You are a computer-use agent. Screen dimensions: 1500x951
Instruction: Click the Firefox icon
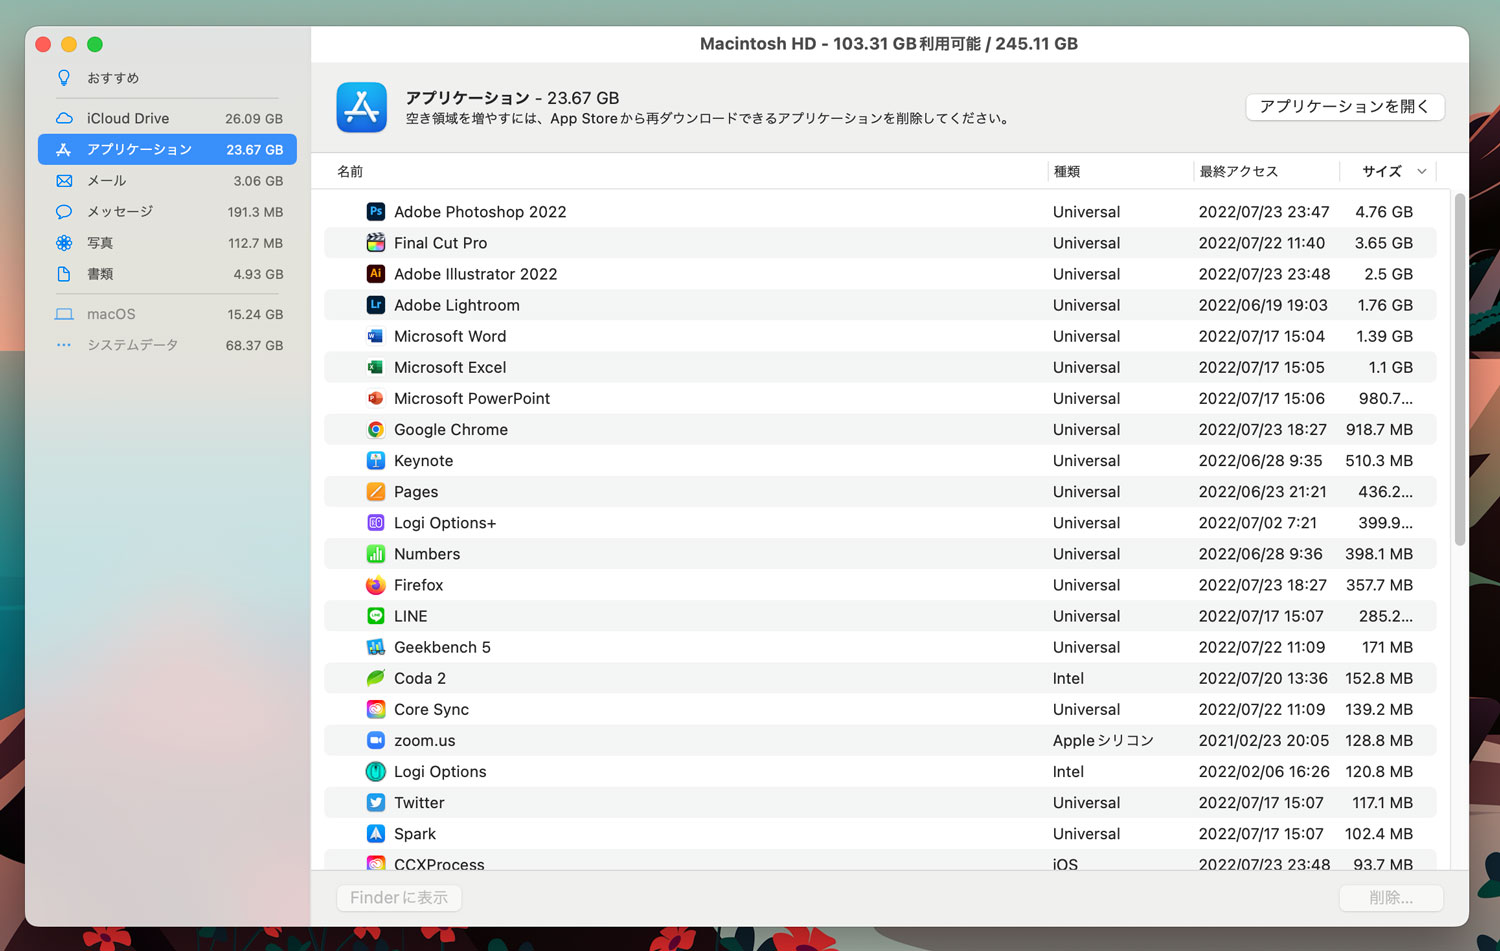[376, 585]
